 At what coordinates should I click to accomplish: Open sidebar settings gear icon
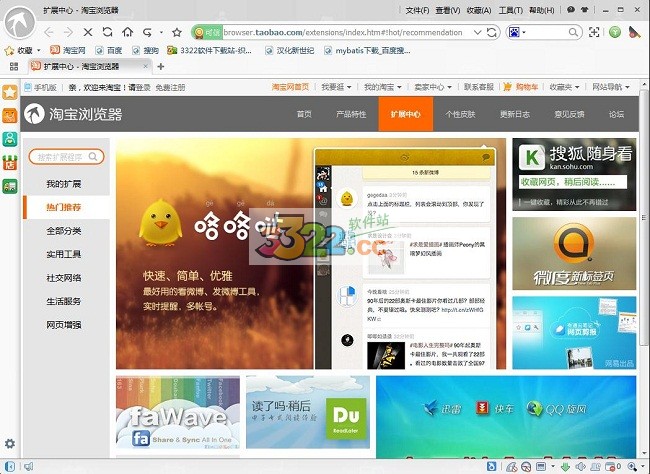click(10, 444)
